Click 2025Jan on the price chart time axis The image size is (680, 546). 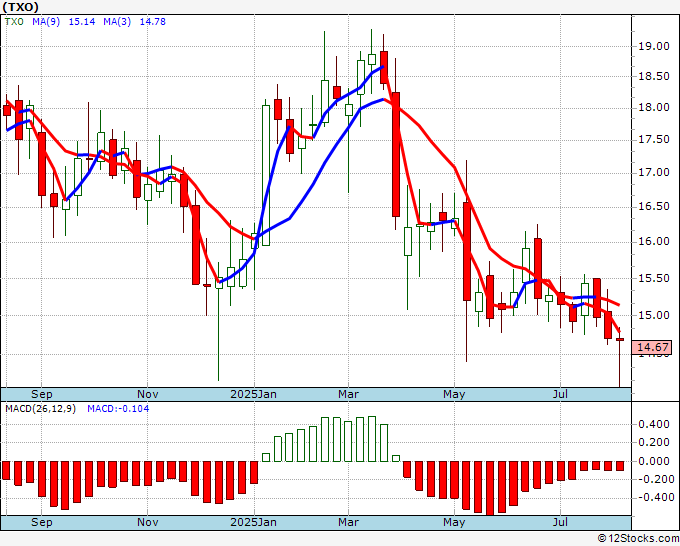coord(253,394)
